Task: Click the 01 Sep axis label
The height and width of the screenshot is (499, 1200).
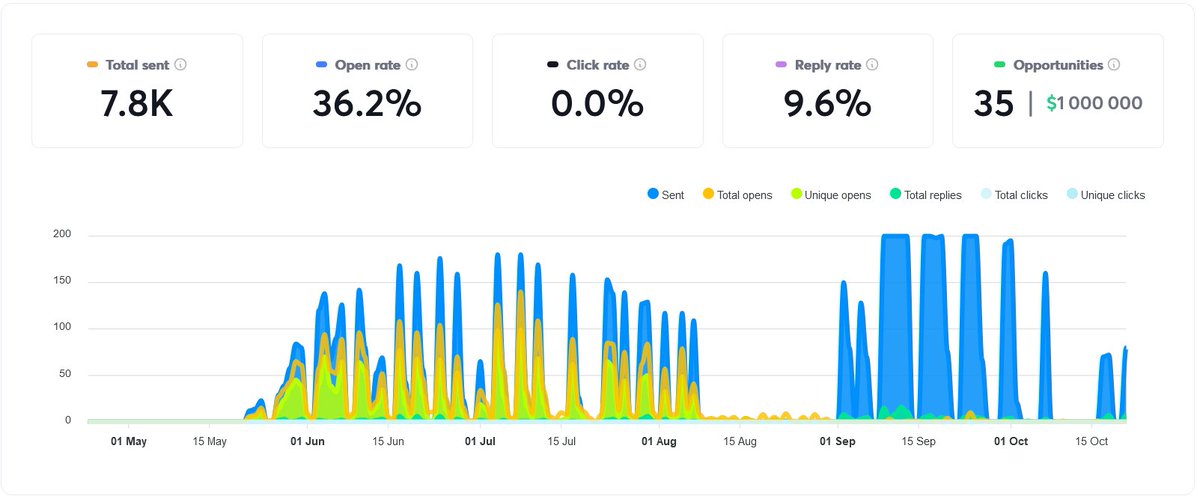Action: tap(837, 441)
